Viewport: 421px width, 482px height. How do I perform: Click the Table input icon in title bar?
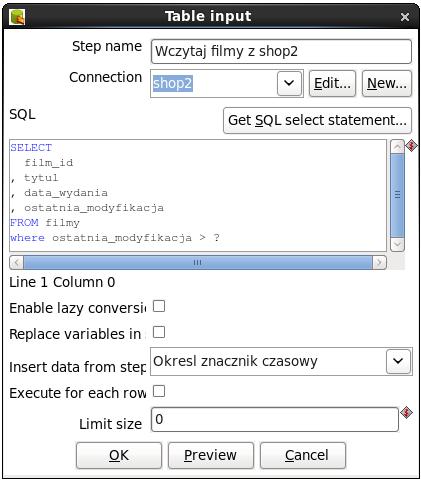click(x=17, y=17)
